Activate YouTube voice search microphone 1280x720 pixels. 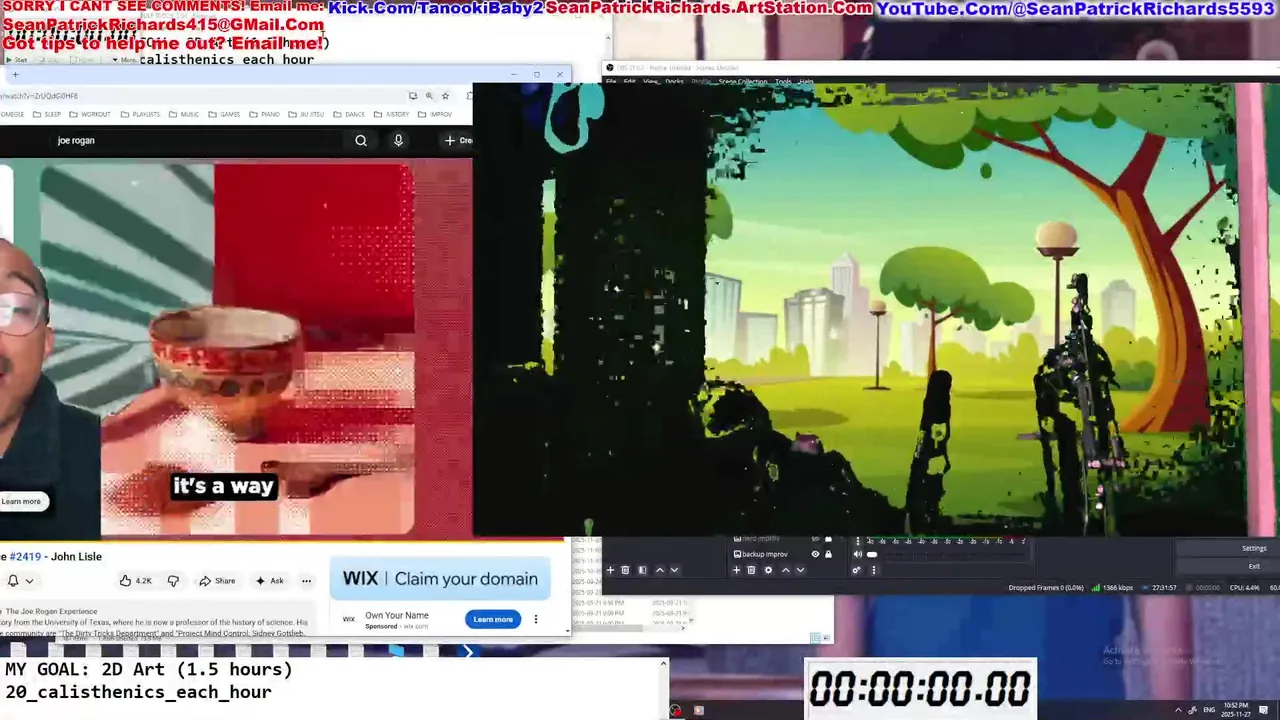[398, 141]
